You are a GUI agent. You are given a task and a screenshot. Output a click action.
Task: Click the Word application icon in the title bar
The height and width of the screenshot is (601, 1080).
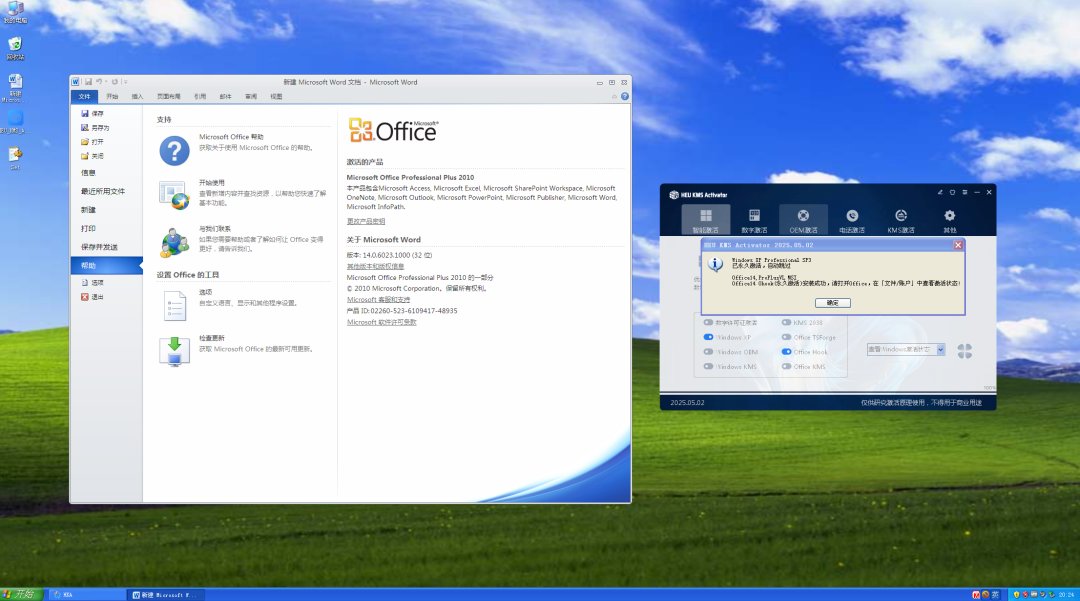76,82
